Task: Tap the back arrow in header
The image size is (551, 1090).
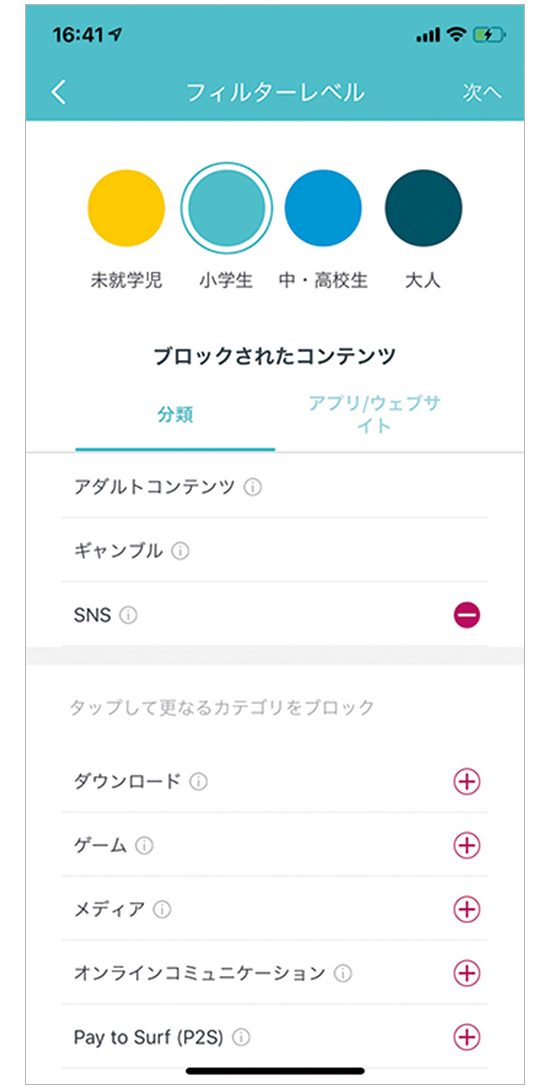Action: pos(59,92)
